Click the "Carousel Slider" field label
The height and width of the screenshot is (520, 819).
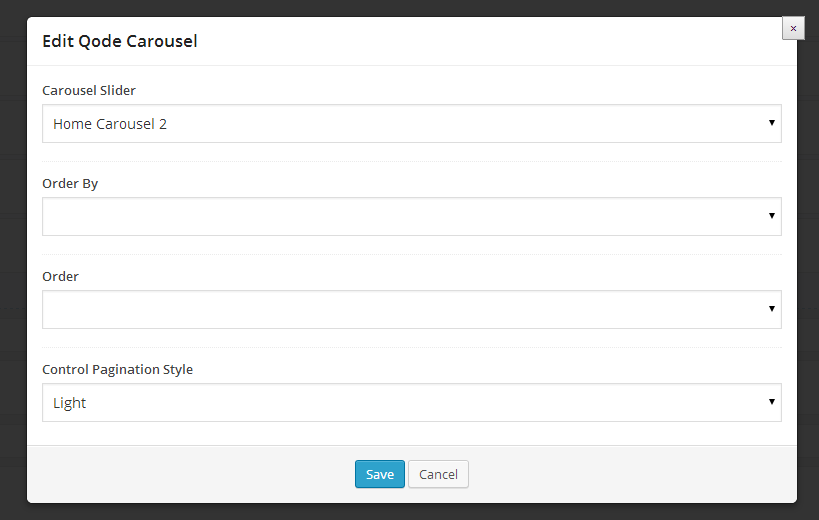pyautogui.click(x=89, y=91)
